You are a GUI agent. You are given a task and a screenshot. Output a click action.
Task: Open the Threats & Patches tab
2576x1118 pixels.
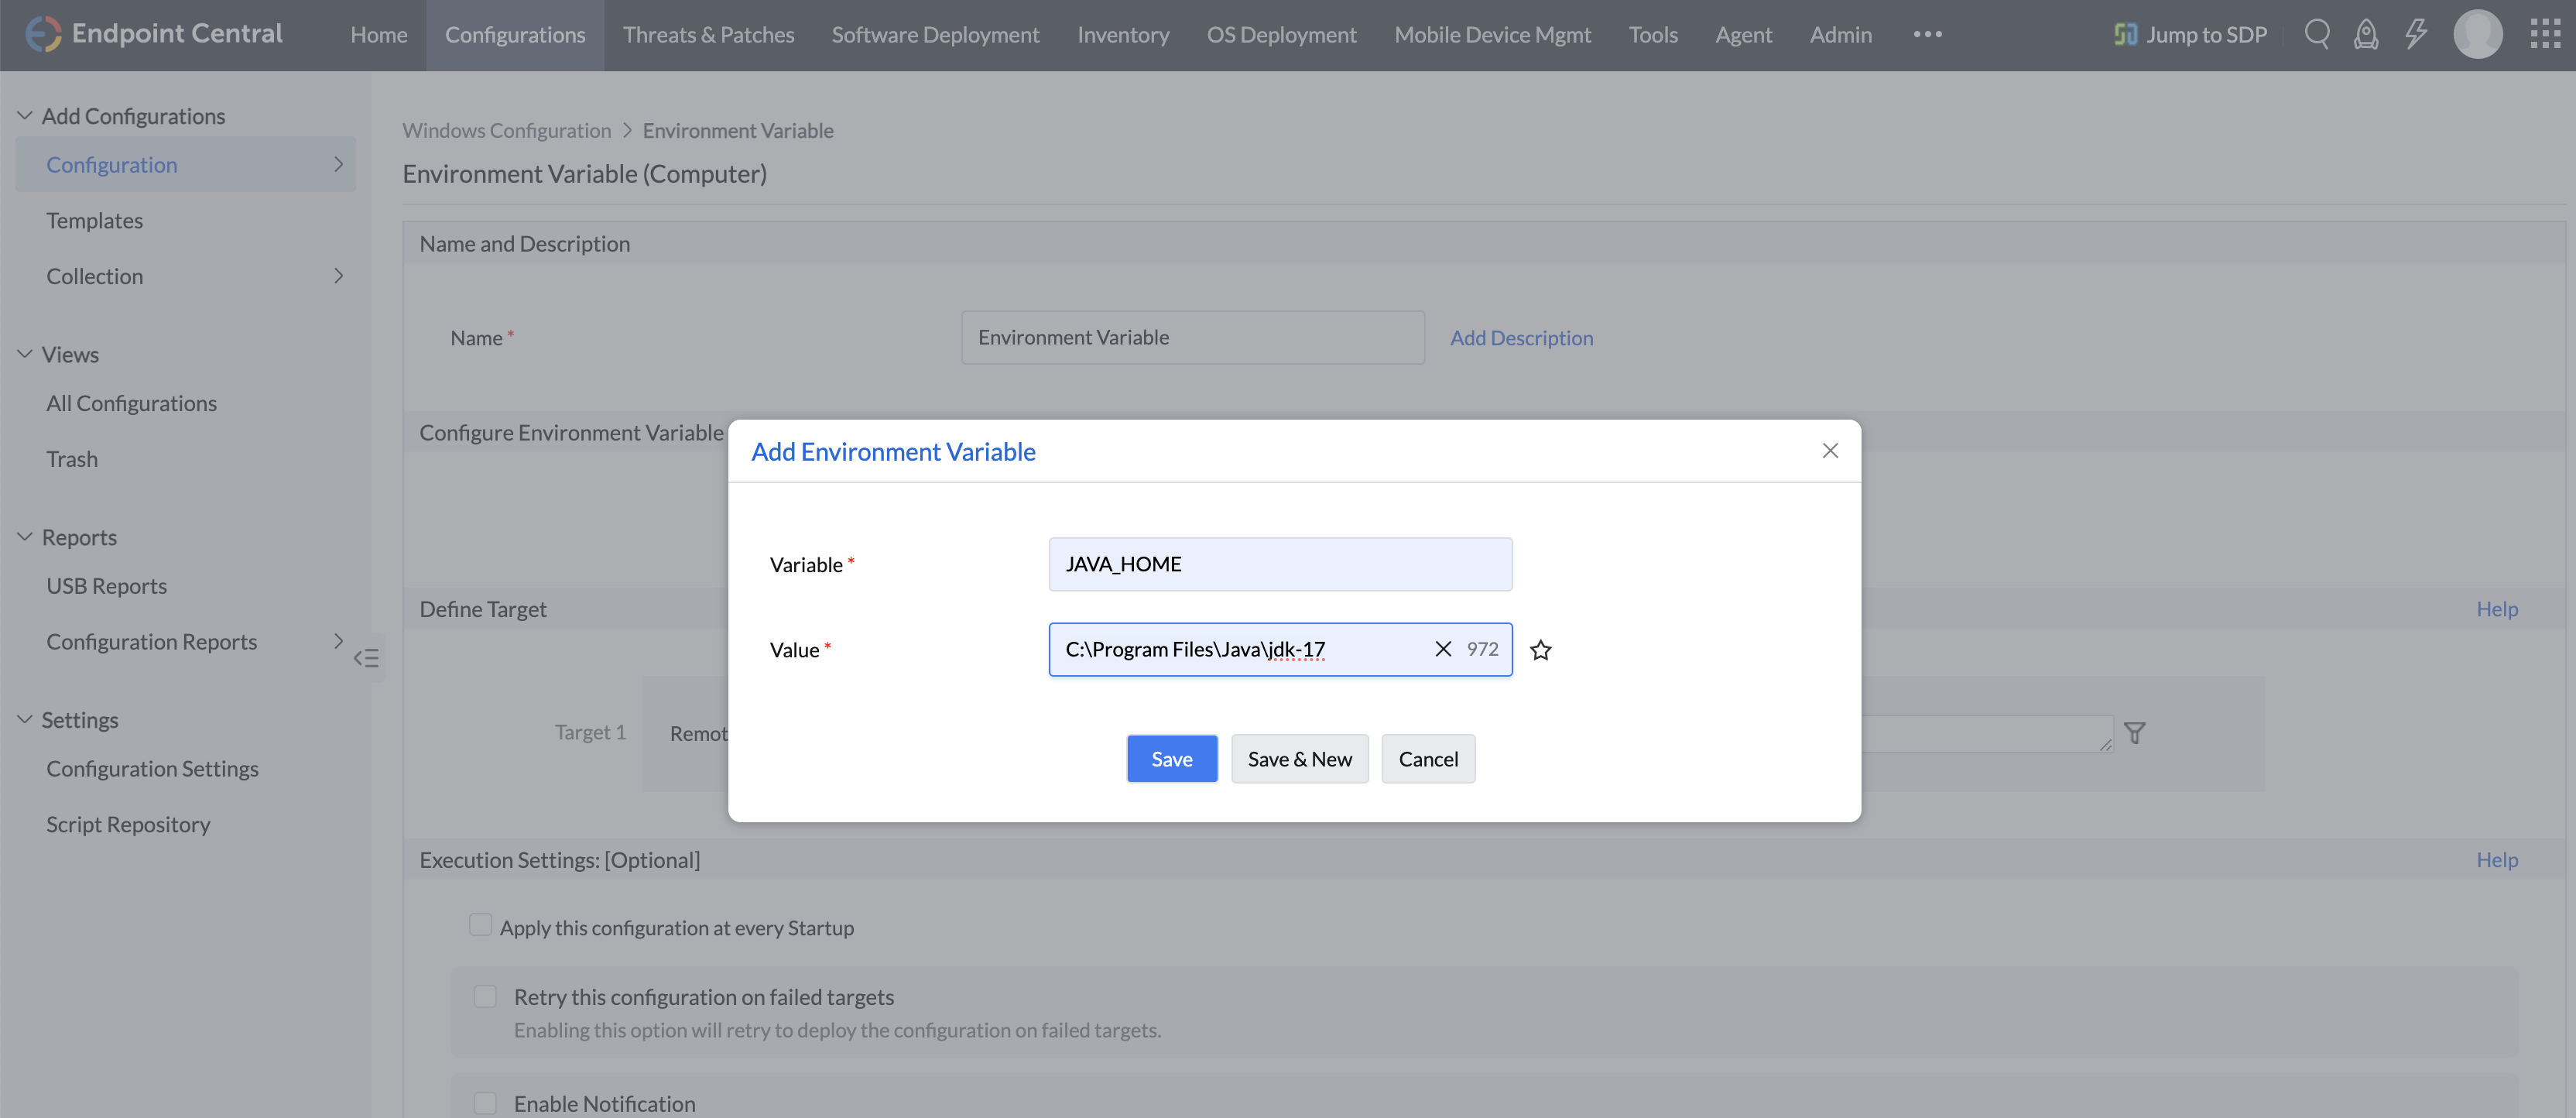click(x=708, y=35)
